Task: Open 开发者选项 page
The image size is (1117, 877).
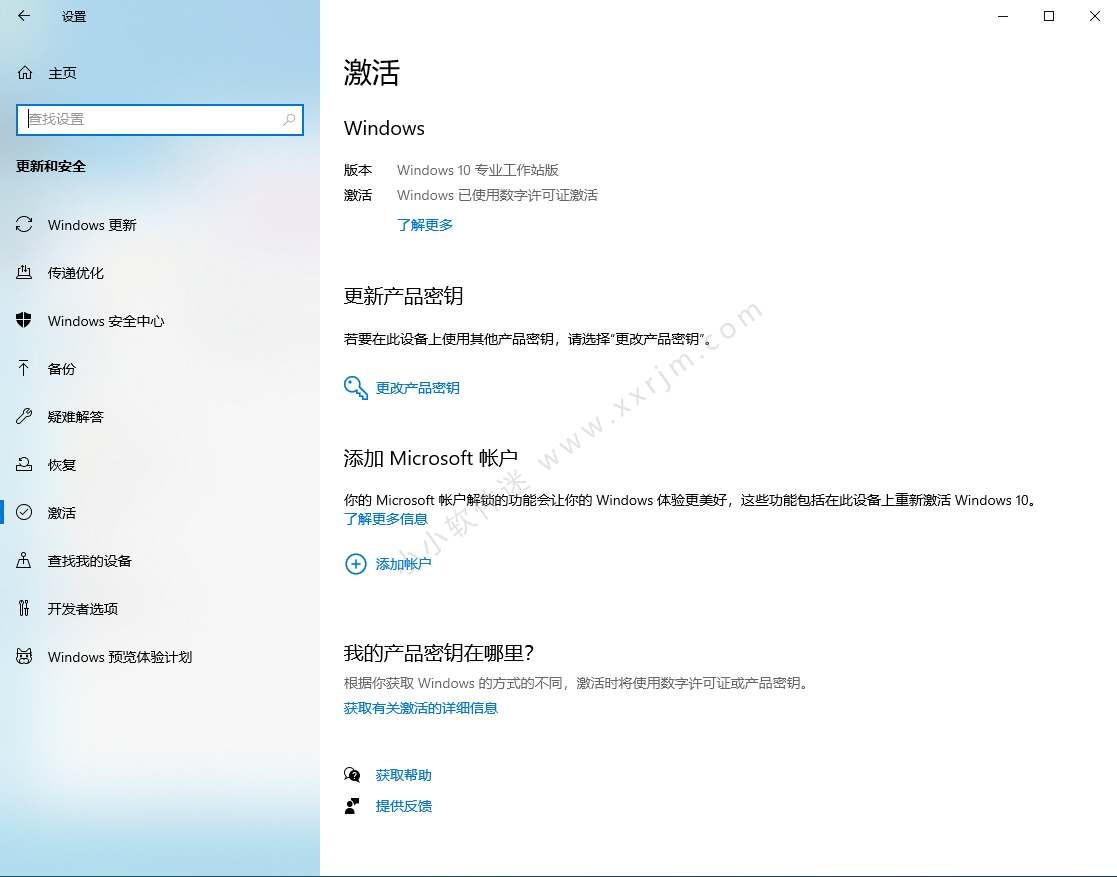Action: tap(82, 609)
